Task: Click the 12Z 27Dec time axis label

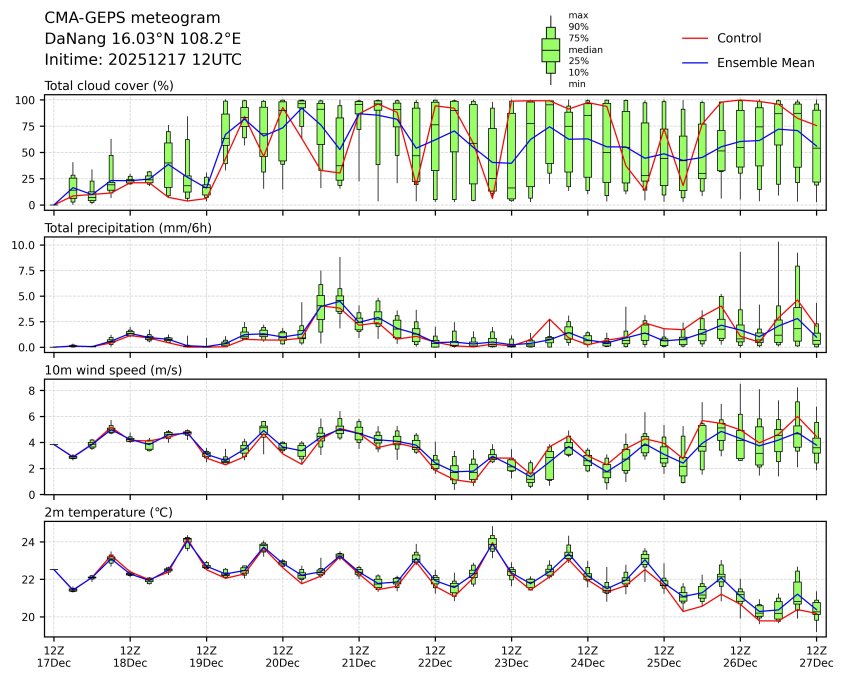Action: coord(816,656)
